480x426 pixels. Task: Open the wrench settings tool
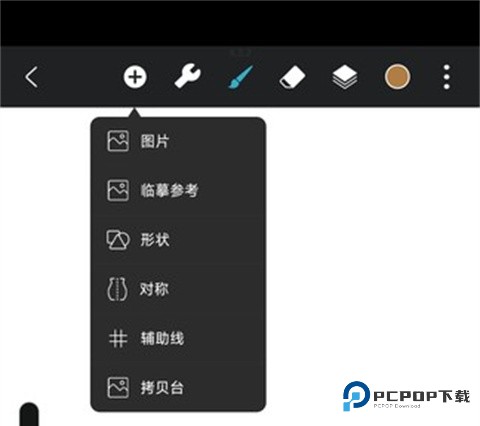(188, 77)
